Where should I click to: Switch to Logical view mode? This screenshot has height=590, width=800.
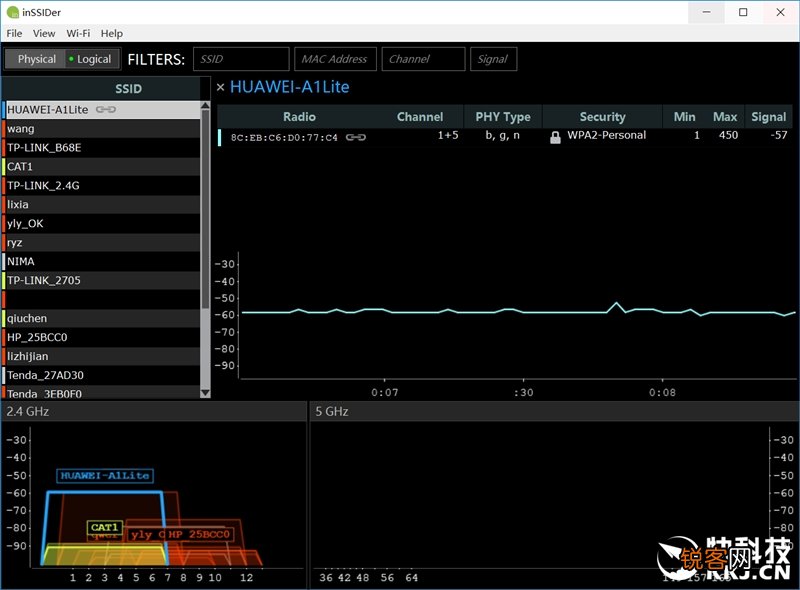92,59
